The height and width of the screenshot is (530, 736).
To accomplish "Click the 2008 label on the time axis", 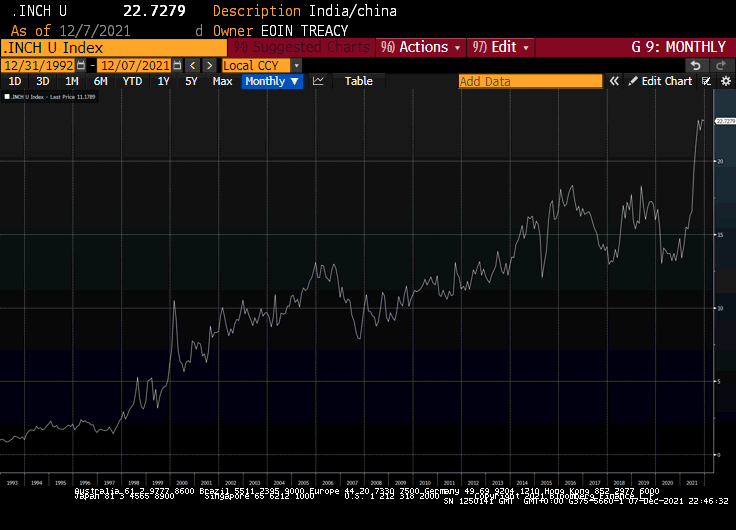I will pos(376,483).
